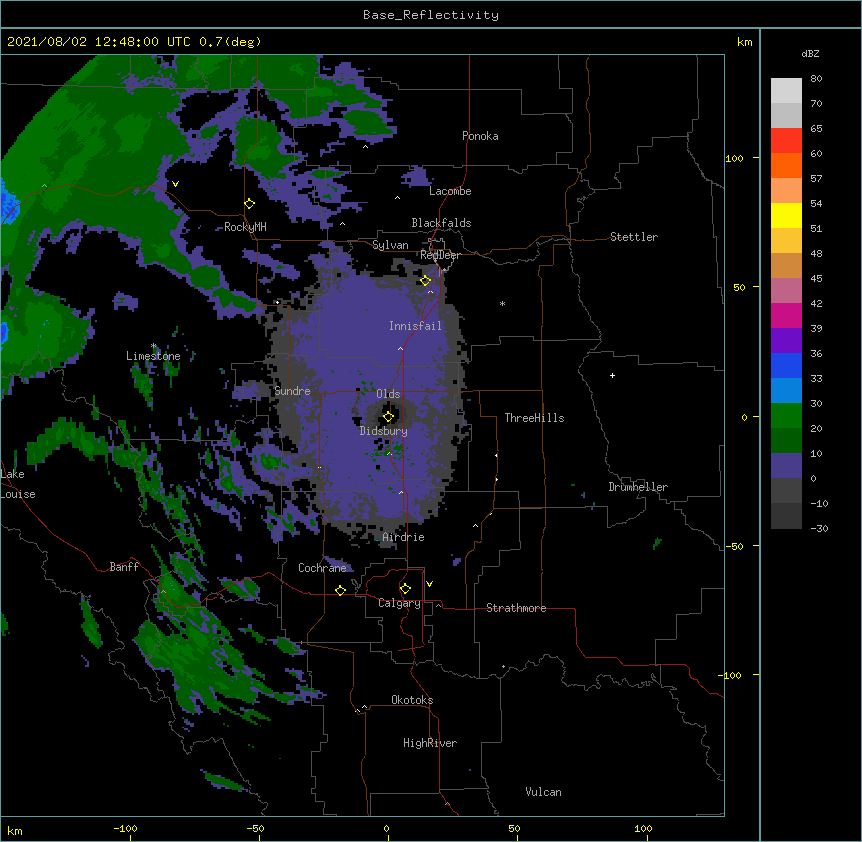Click the yellow diamond marker south of RedDeer
Image resolution: width=862 pixels, height=842 pixels.
426,281
